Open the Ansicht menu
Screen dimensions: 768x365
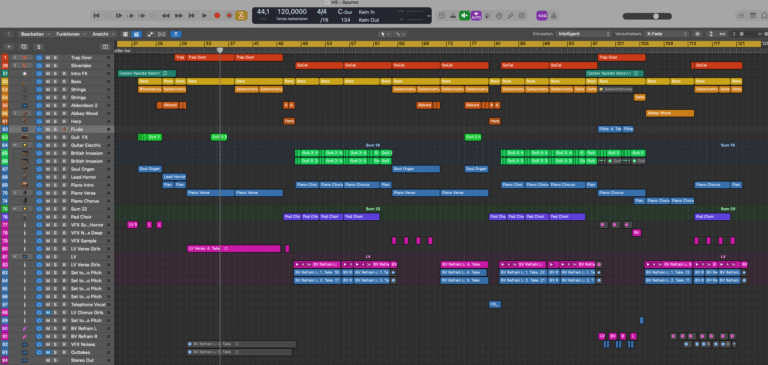(x=103, y=34)
